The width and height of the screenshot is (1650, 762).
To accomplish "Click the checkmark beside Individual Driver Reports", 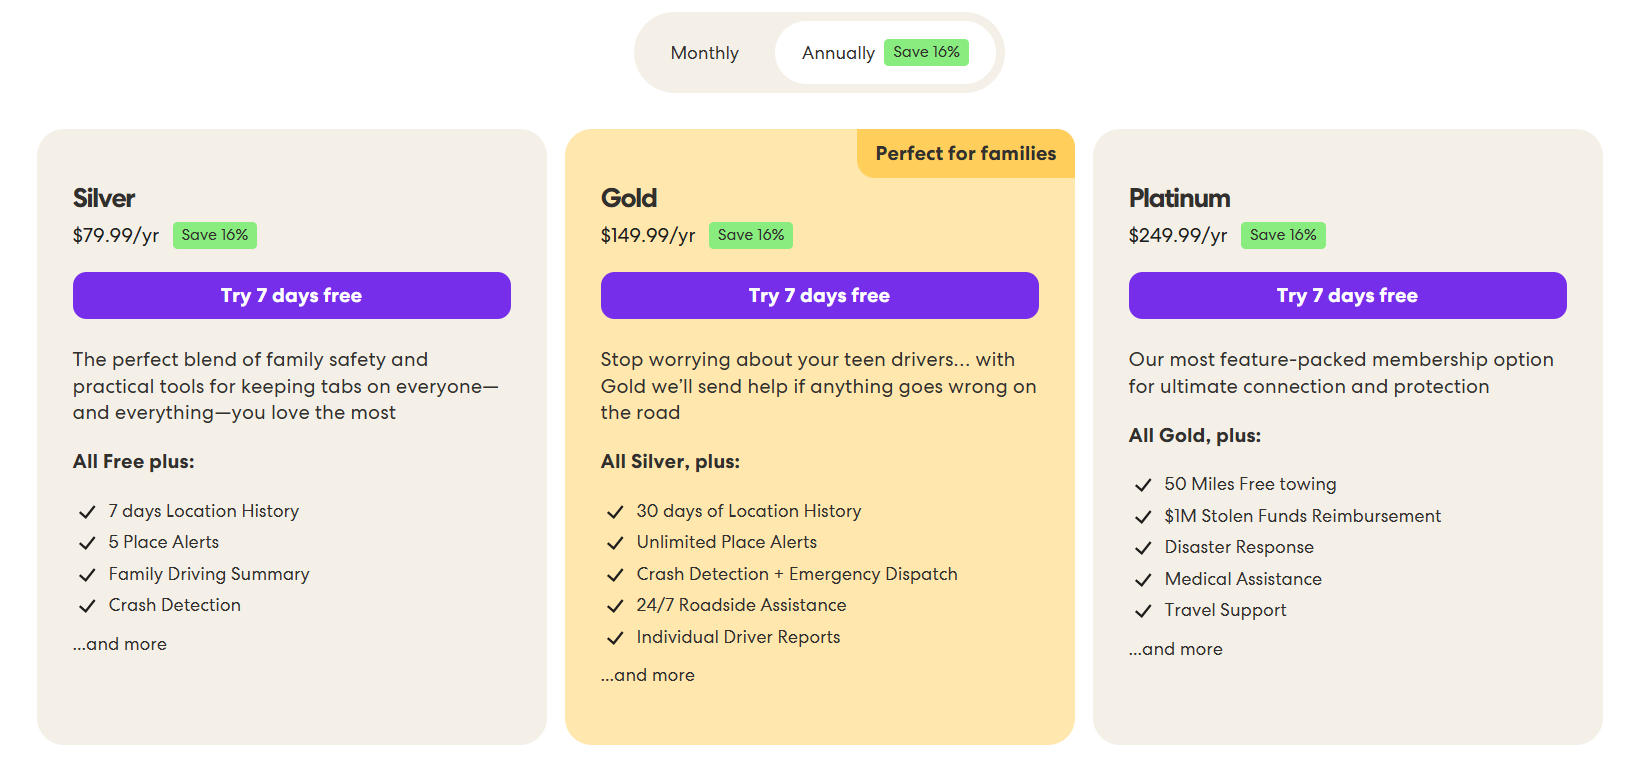I will (x=615, y=637).
